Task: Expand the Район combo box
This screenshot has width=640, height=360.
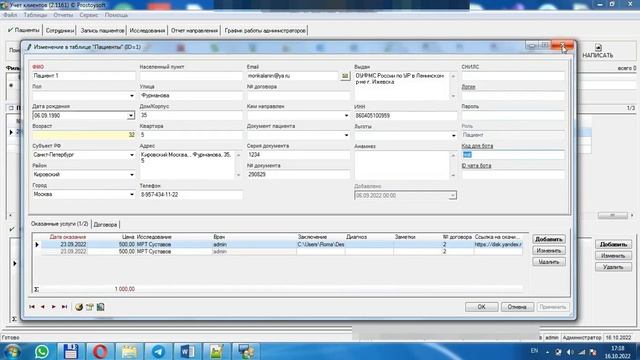Action: (131, 175)
